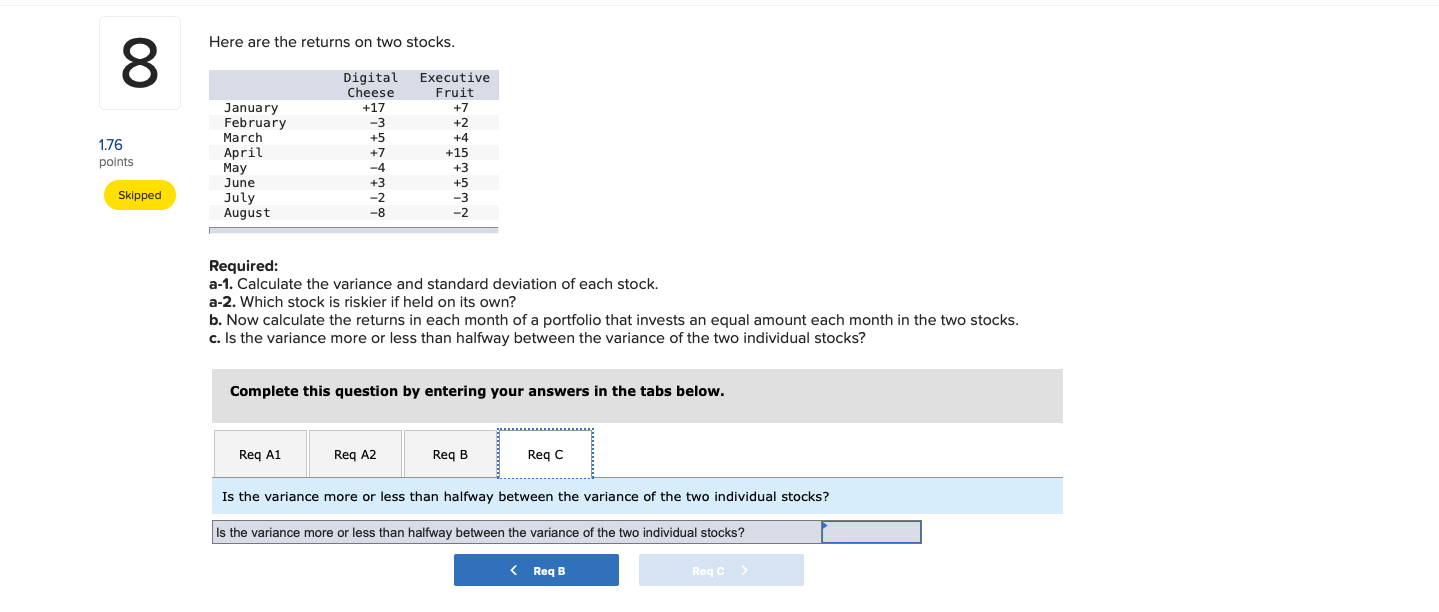Select the currently active Req C tab

click(545, 453)
